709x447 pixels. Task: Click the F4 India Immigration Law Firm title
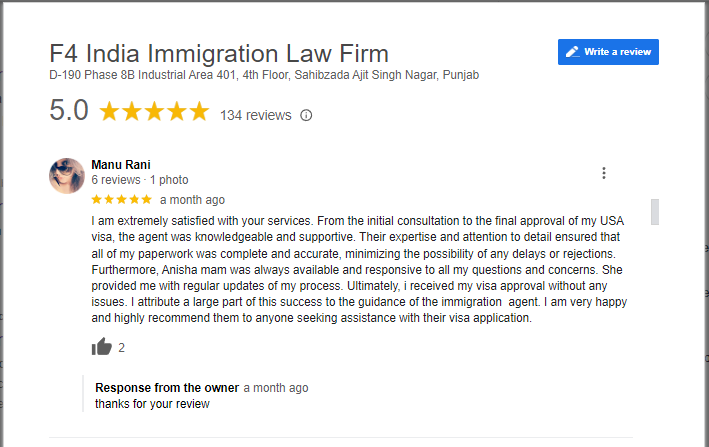(x=219, y=53)
